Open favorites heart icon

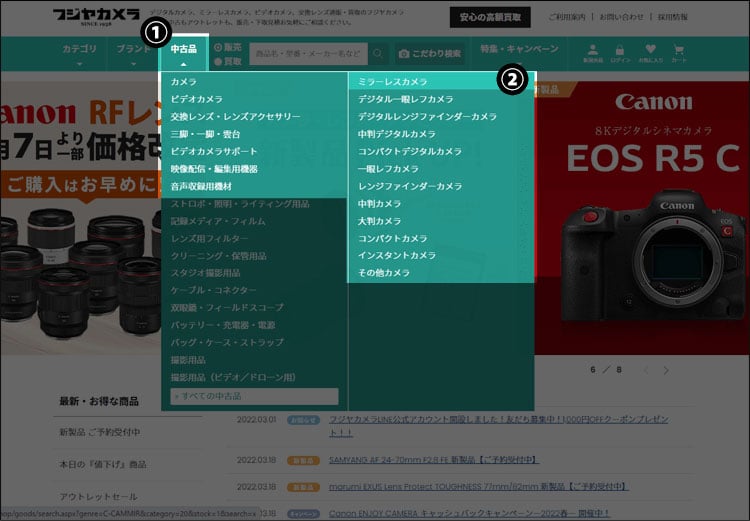tap(650, 53)
